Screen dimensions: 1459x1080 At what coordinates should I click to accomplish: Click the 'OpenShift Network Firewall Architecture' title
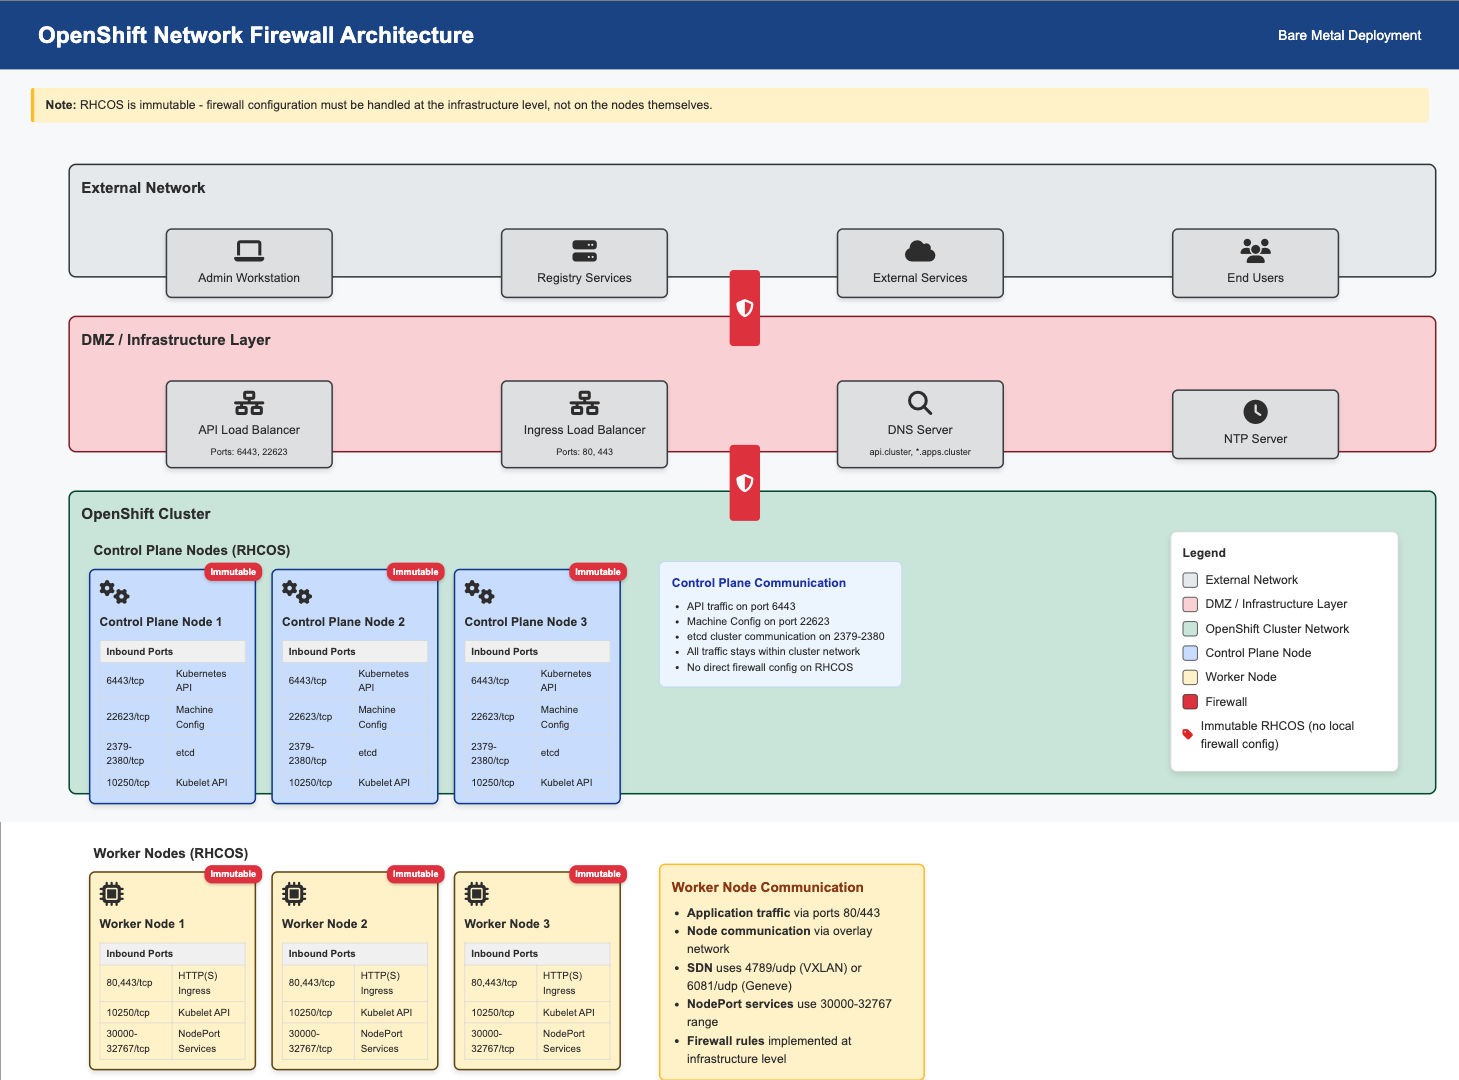tap(256, 35)
